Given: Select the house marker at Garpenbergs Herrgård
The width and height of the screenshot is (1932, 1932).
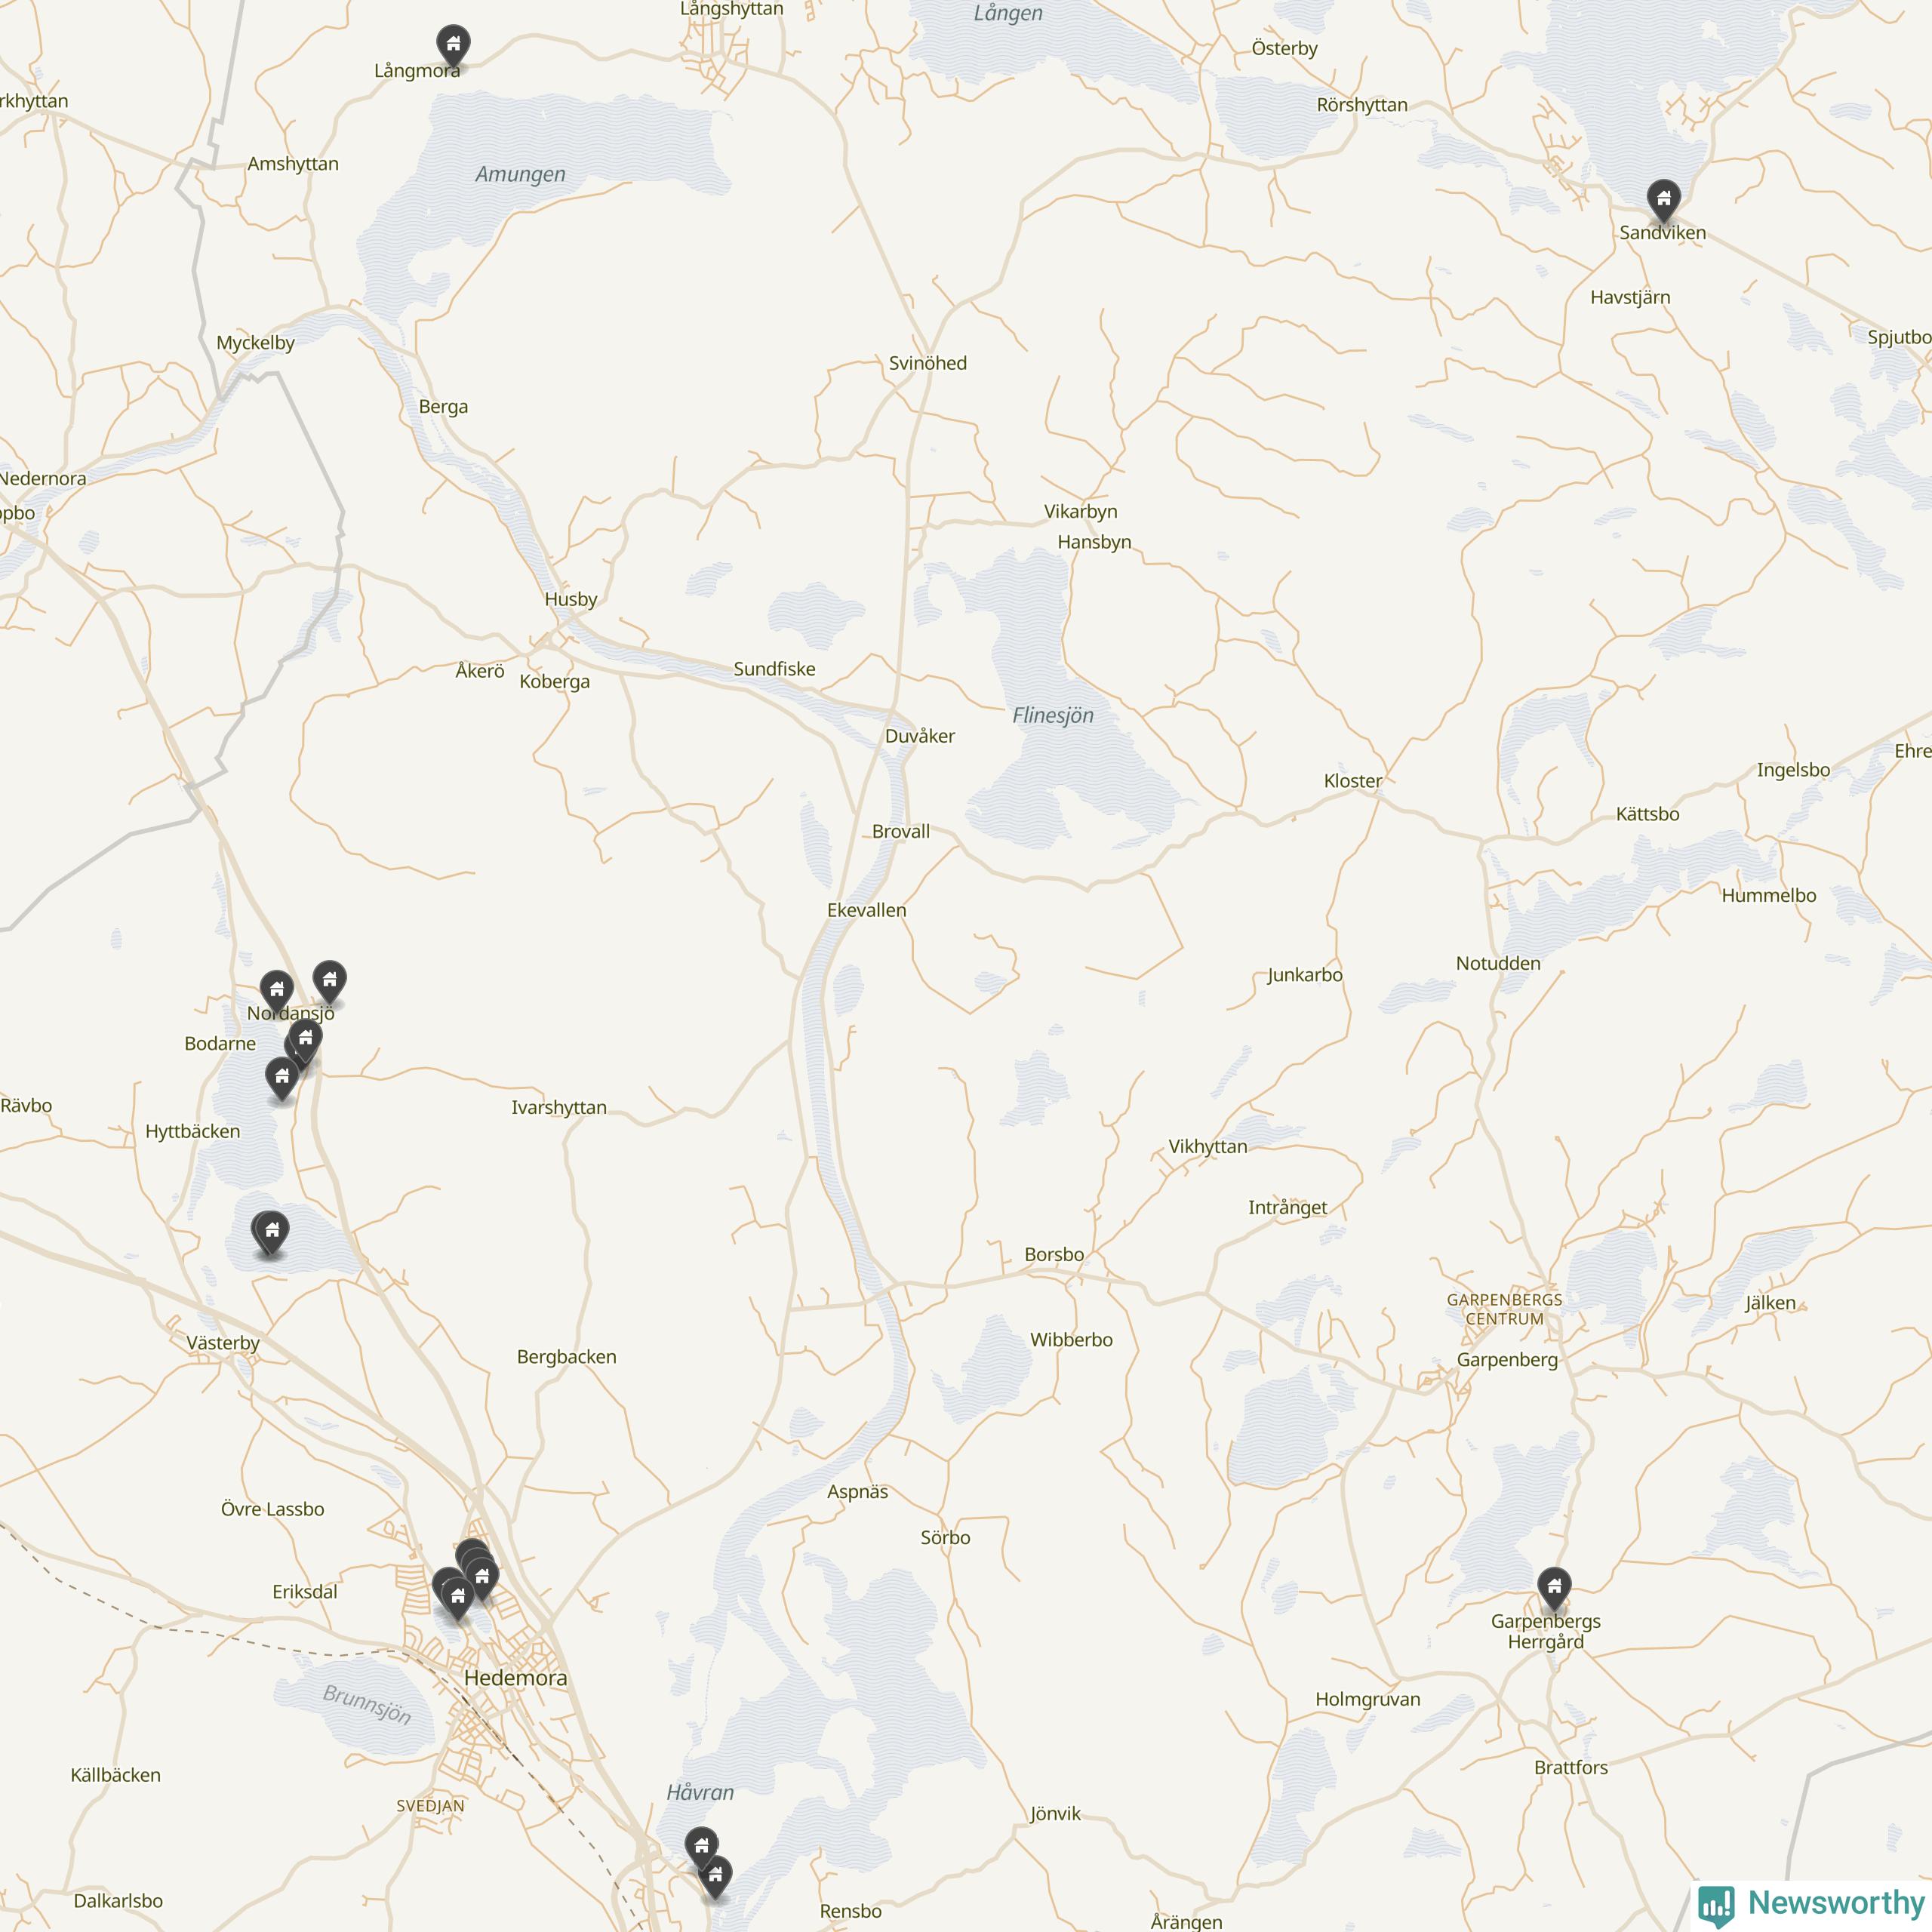Looking at the screenshot, I should (1553, 1588).
